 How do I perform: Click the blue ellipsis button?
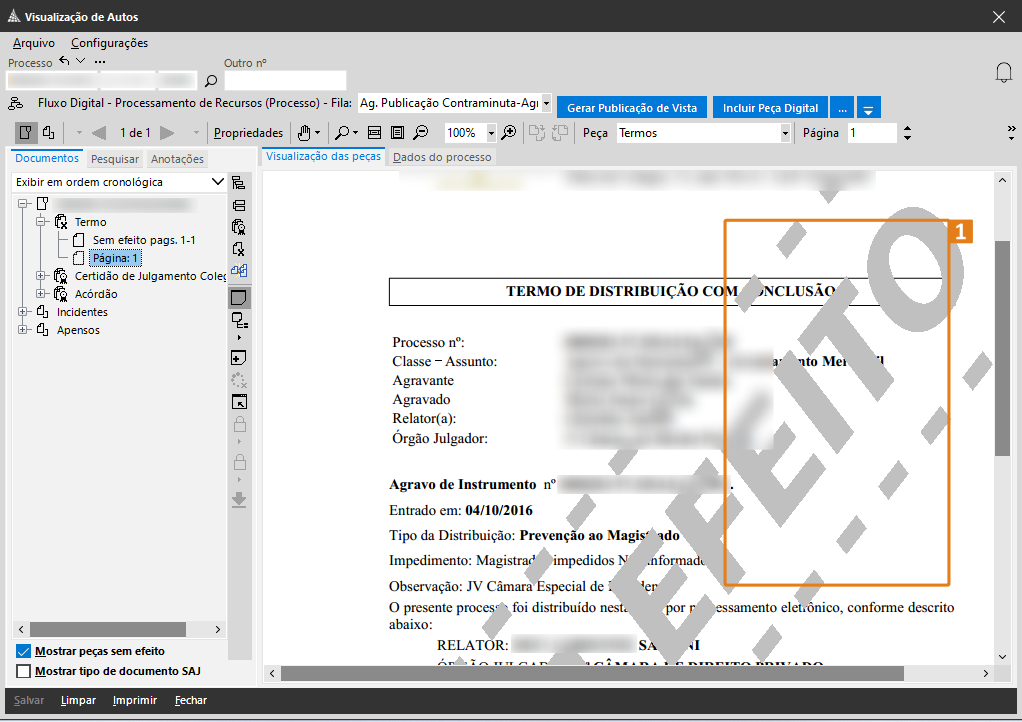tap(842, 108)
